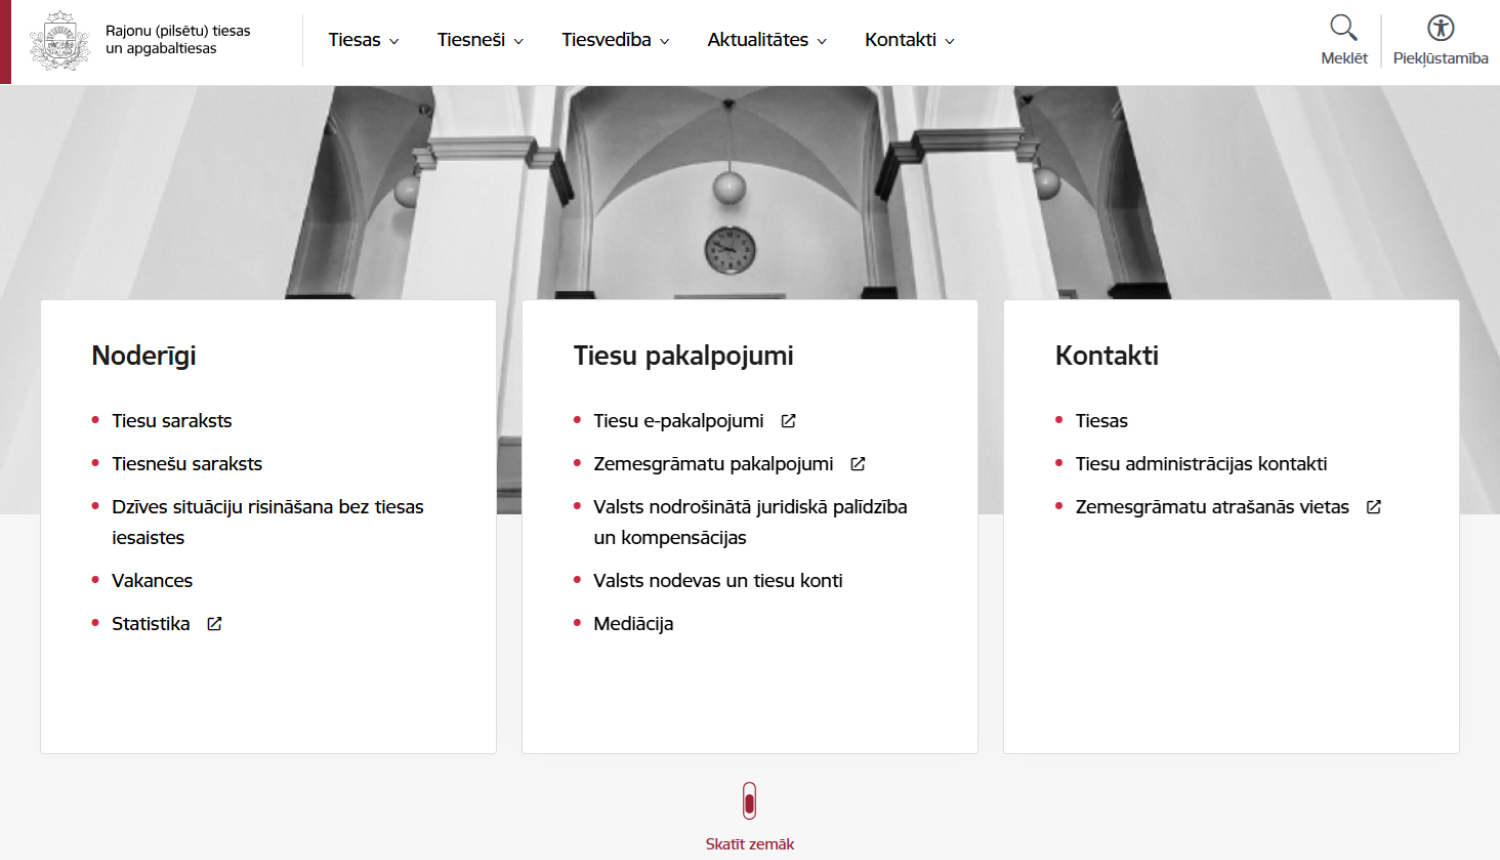
Task: Click the external-link icon beside Zemesgrāmatu atrašanās vietas
Action: [1374, 506]
